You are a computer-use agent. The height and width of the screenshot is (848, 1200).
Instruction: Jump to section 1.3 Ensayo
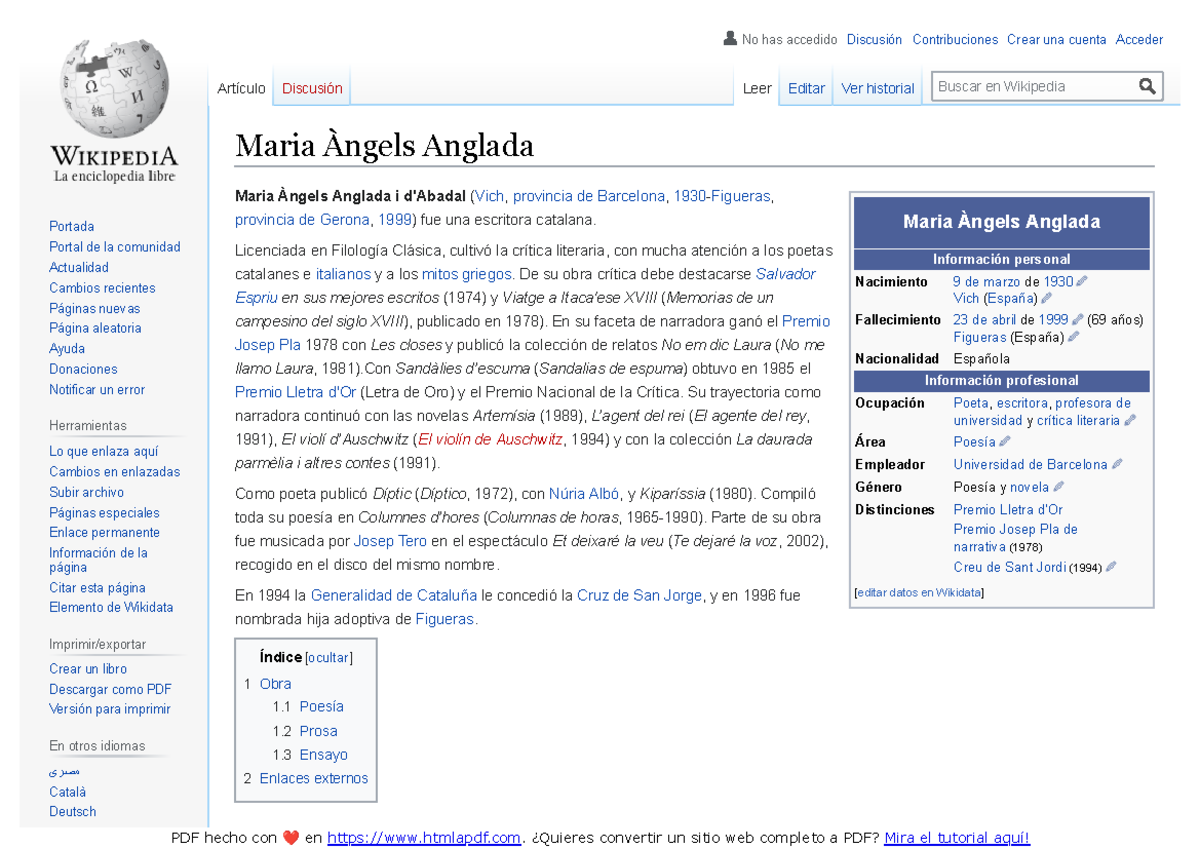point(323,755)
